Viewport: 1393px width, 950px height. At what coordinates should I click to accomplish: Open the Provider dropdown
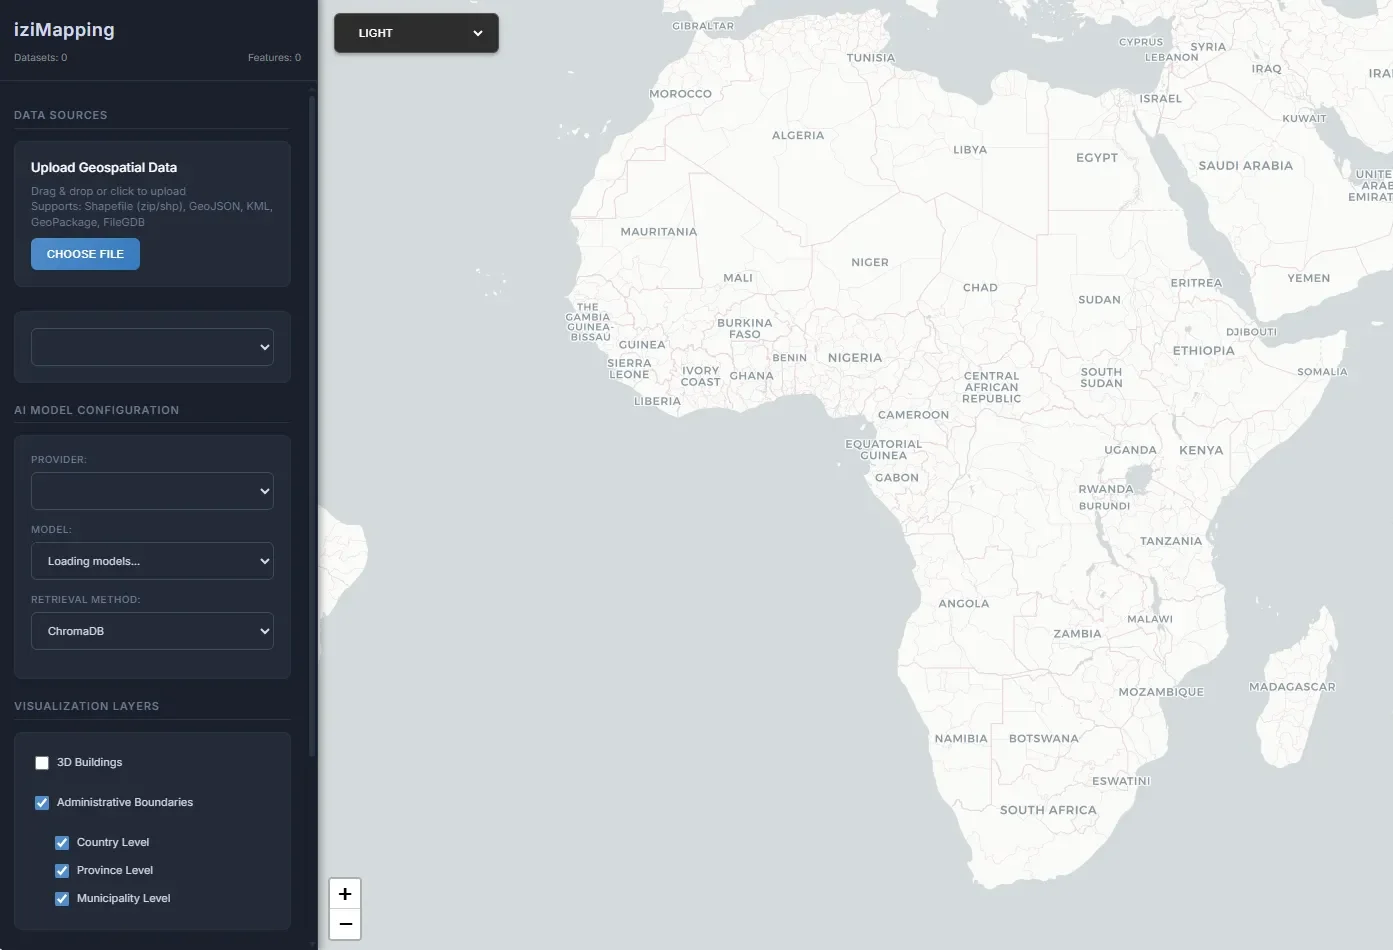pos(152,491)
